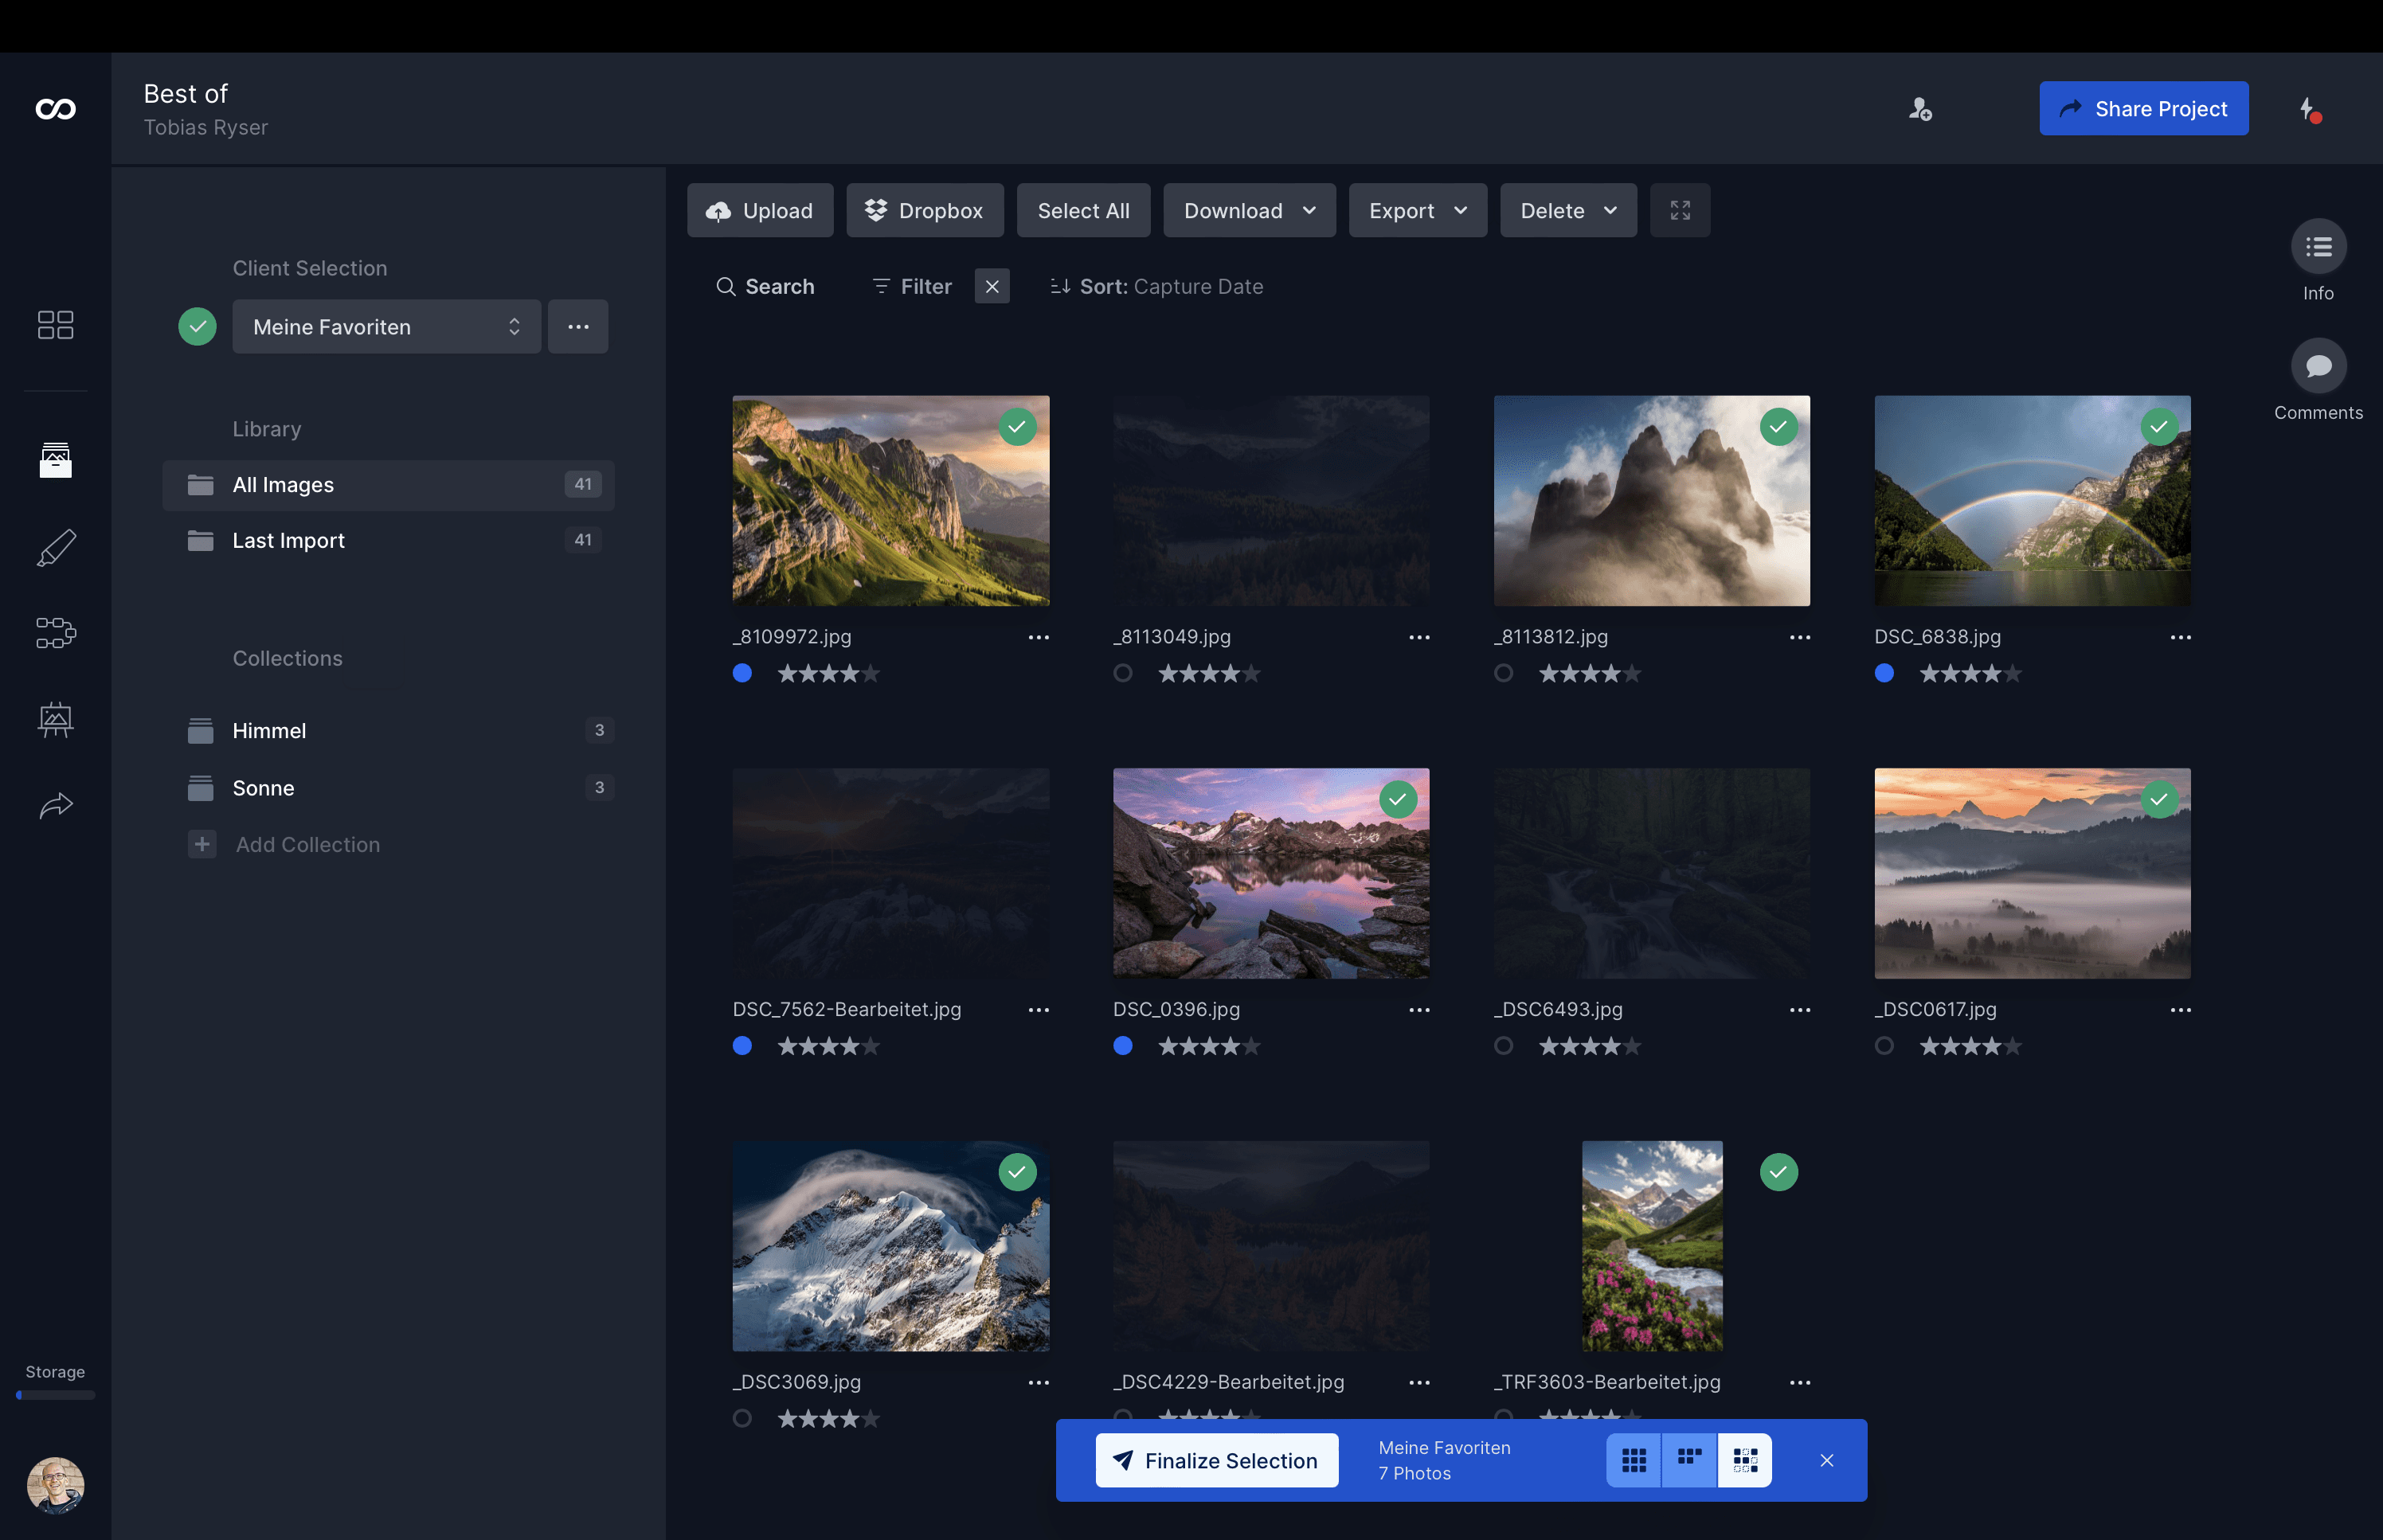The width and height of the screenshot is (2383, 1540).
Task: Click the Storage usage bar at bottom left
Action: (x=55, y=1396)
